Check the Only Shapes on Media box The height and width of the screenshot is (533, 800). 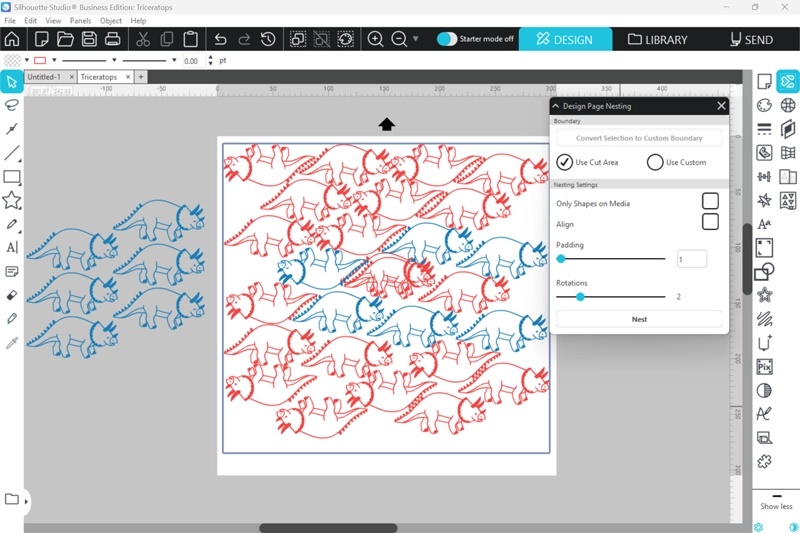[x=710, y=202]
